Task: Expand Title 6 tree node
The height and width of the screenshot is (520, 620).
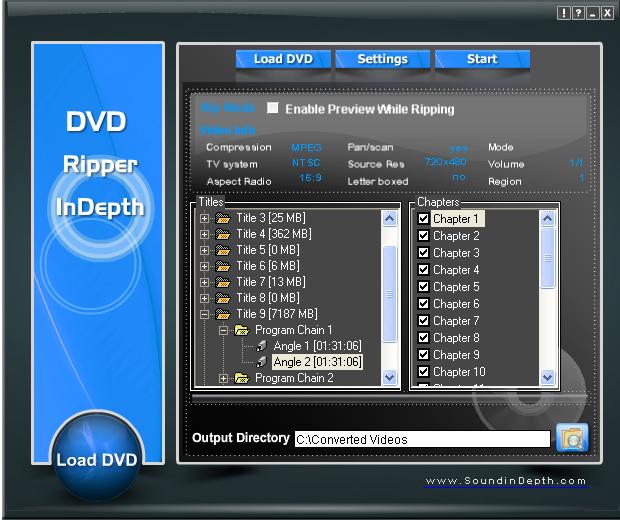Action: (x=204, y=267)
